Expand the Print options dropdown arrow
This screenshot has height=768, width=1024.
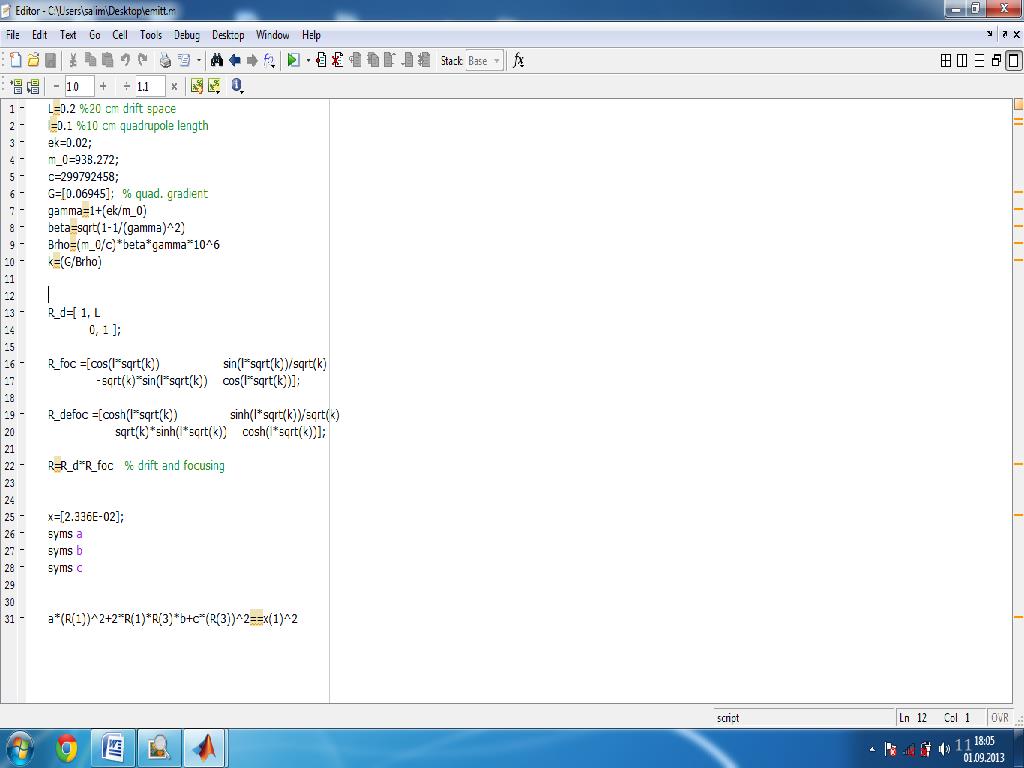(x=199, y=61)
